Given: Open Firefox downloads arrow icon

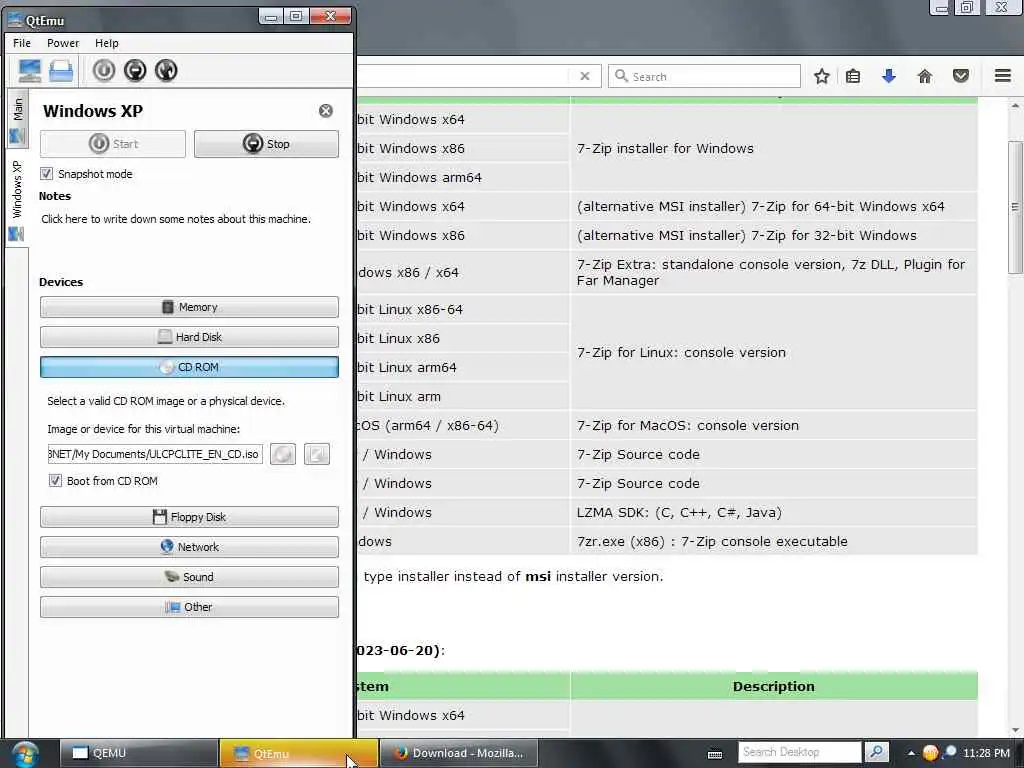Looking at the screenshot, I should click(x=889, y=76).
